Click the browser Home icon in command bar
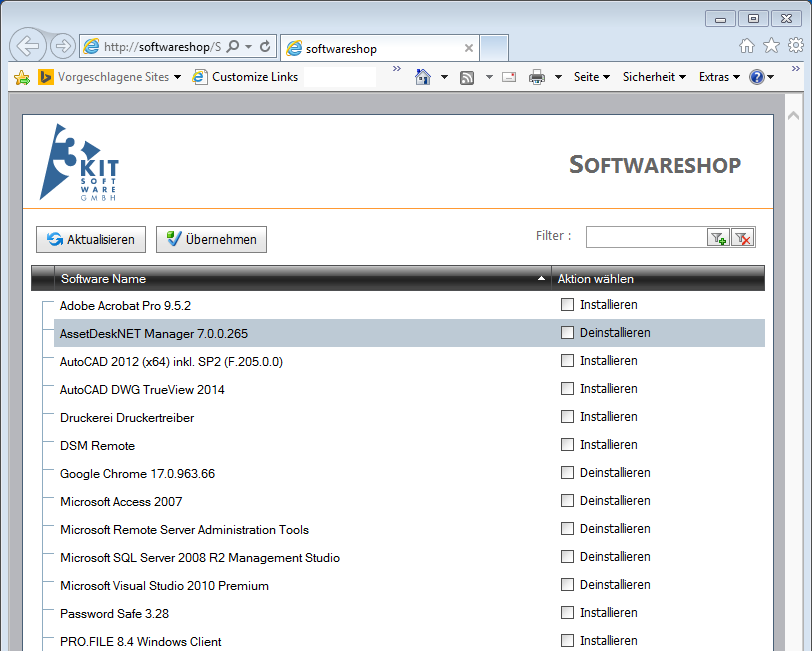This screenshot has width=812, height=651. click(423, 77)
